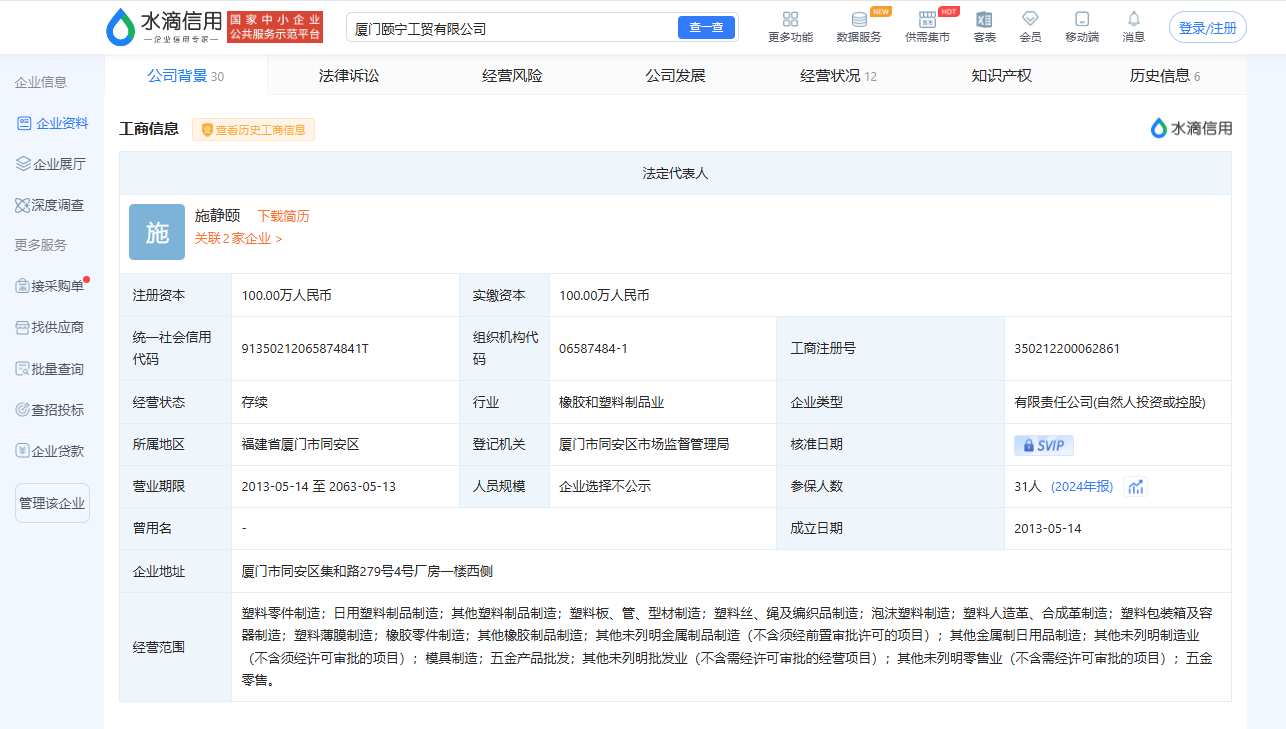The height and width of the screenshot is (729, 1286).
Task: Click the 水滴信用 logo at top left
Action: 164,27
